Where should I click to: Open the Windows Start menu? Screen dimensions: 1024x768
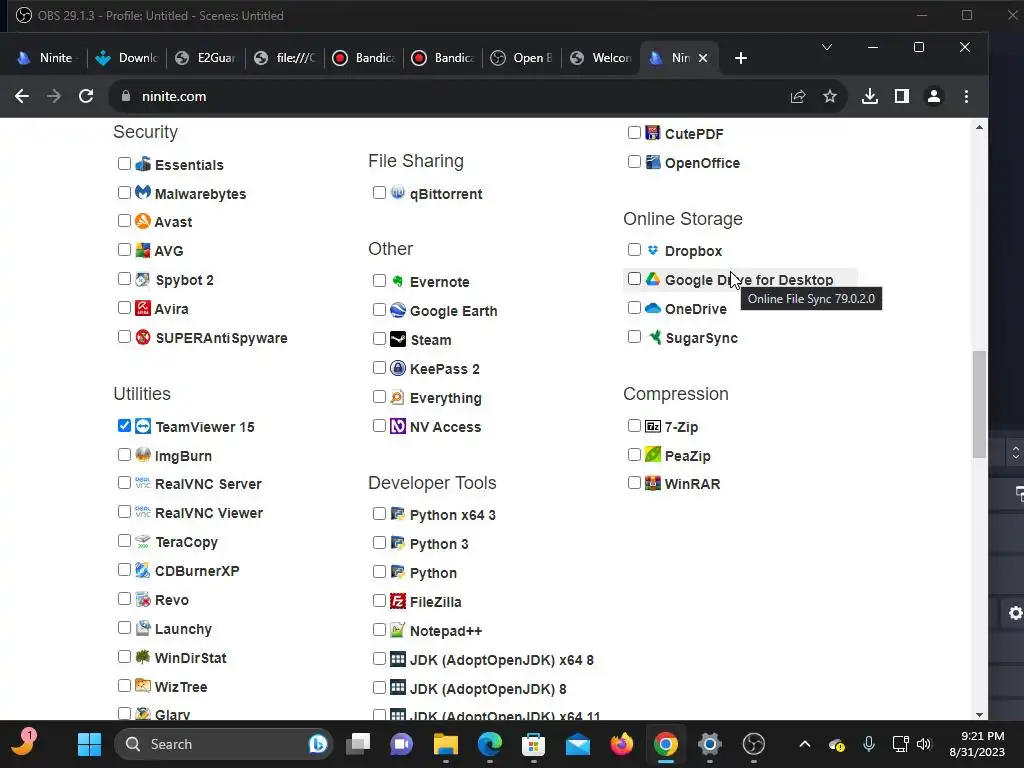(x=89, y=744)
